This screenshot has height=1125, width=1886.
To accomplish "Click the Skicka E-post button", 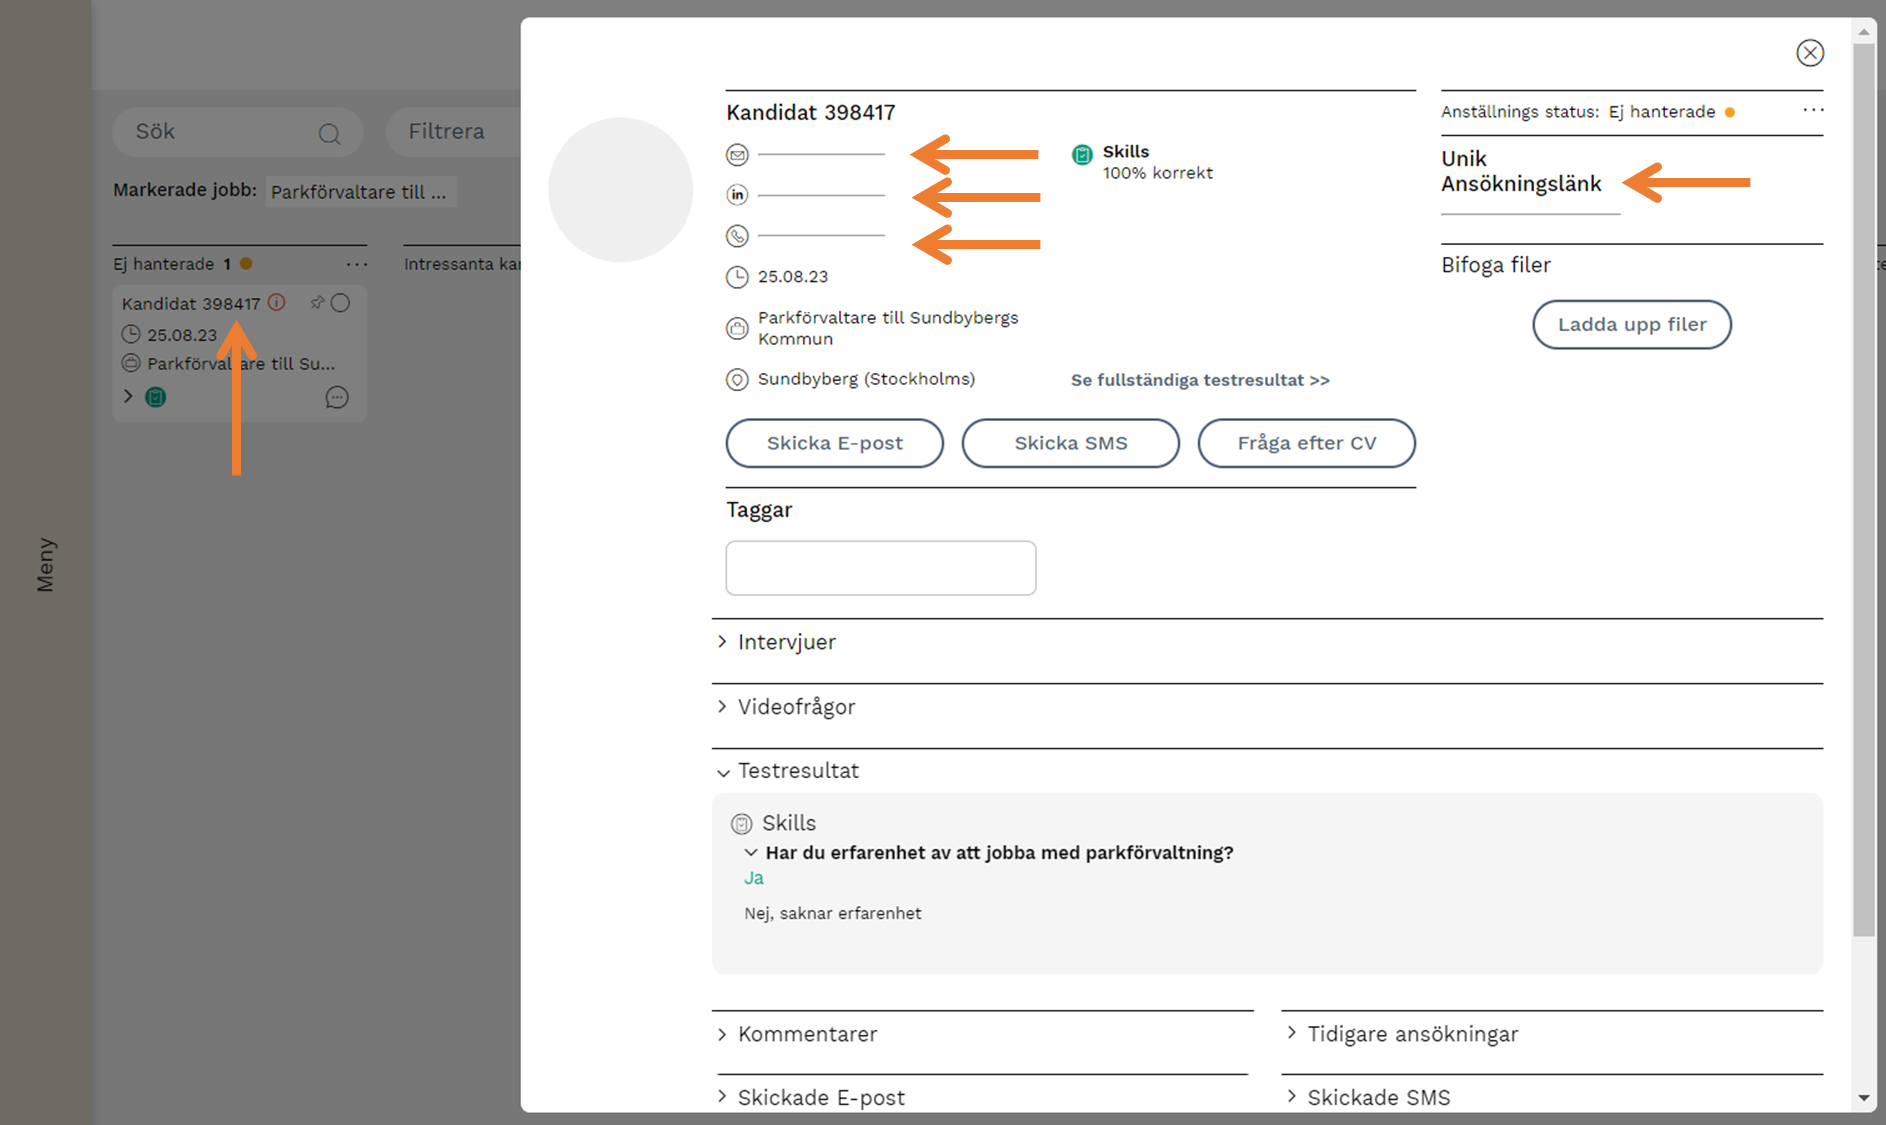I will pyautogui.click(x=834, y=443).
